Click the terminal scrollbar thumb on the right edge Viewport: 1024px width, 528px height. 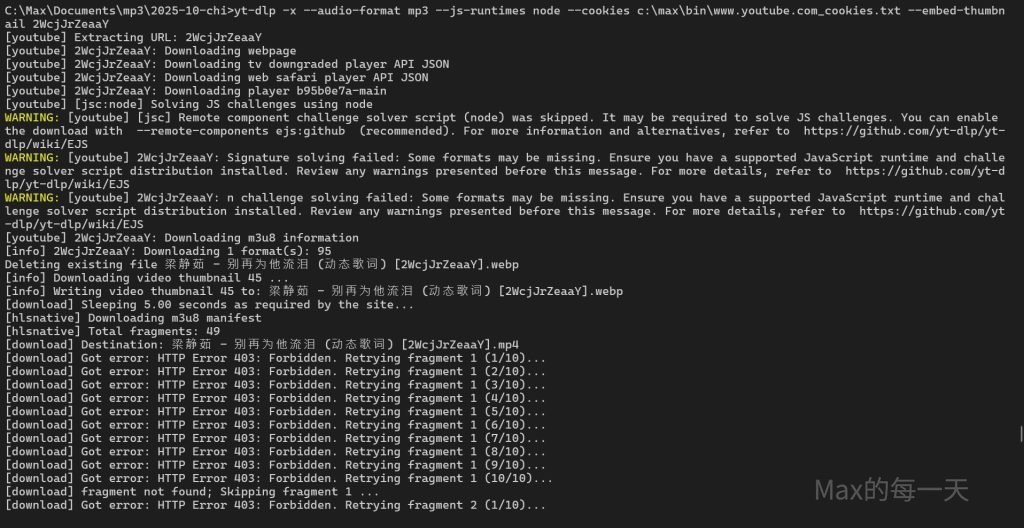pyautogui.click(x=1020, y=432)
